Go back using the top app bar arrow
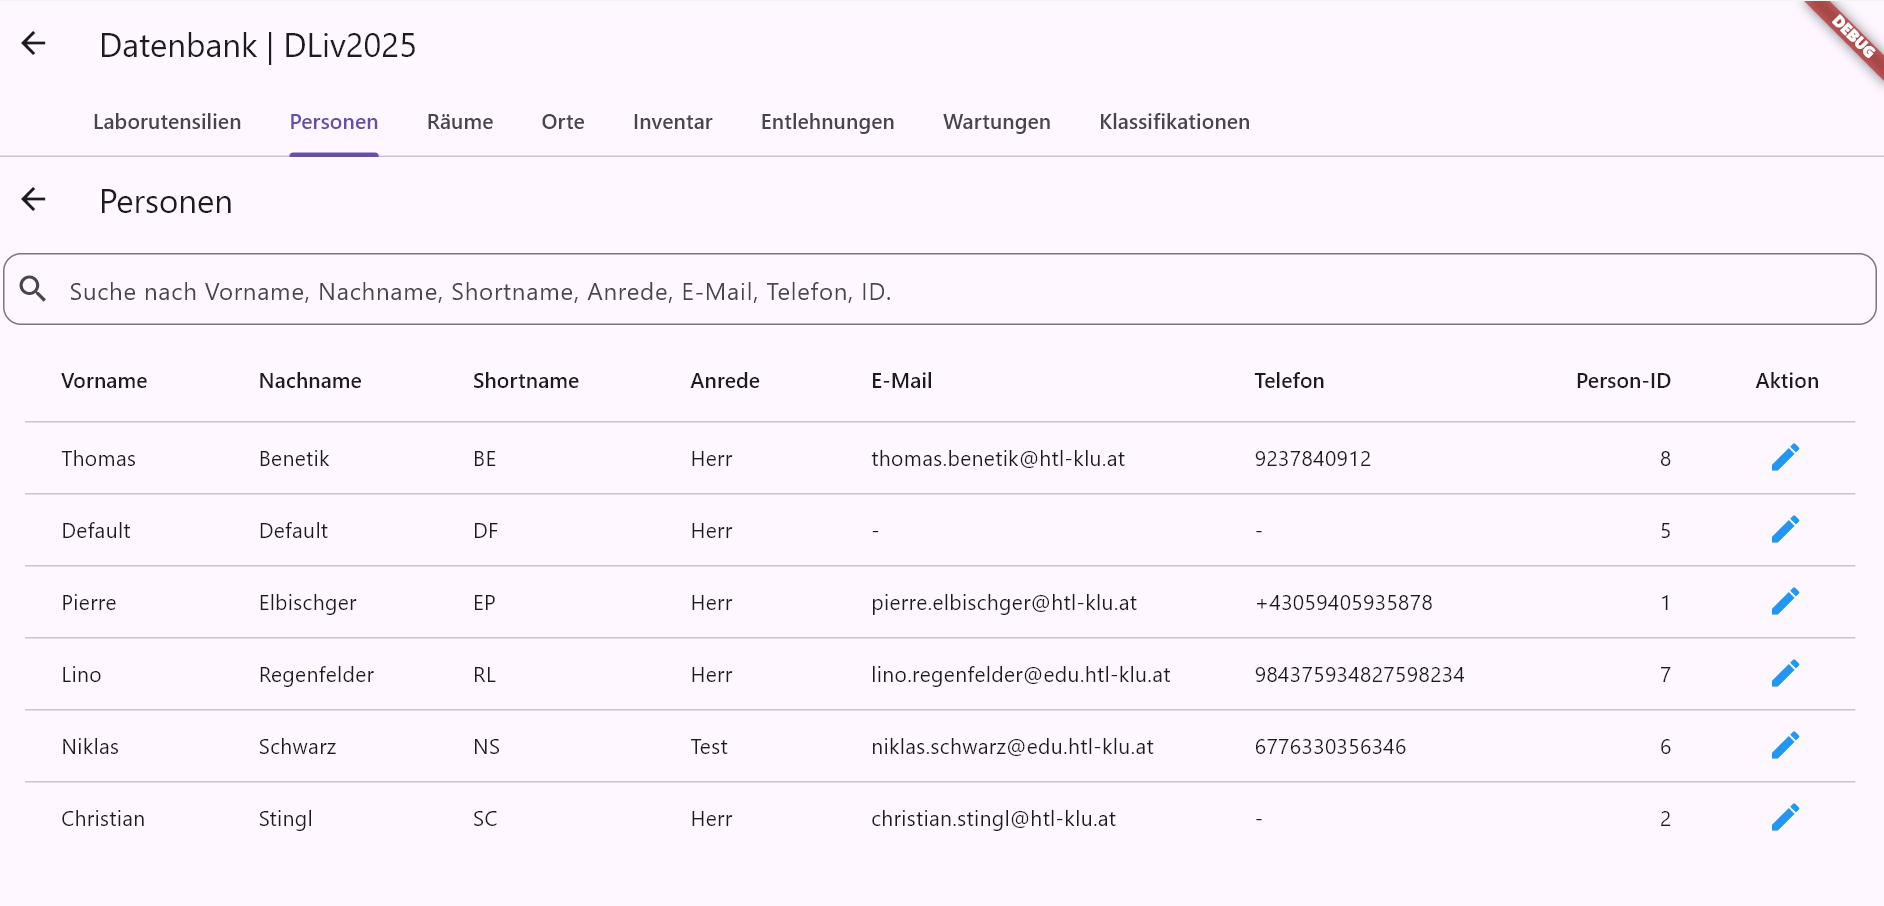 [x=34, y=44]
